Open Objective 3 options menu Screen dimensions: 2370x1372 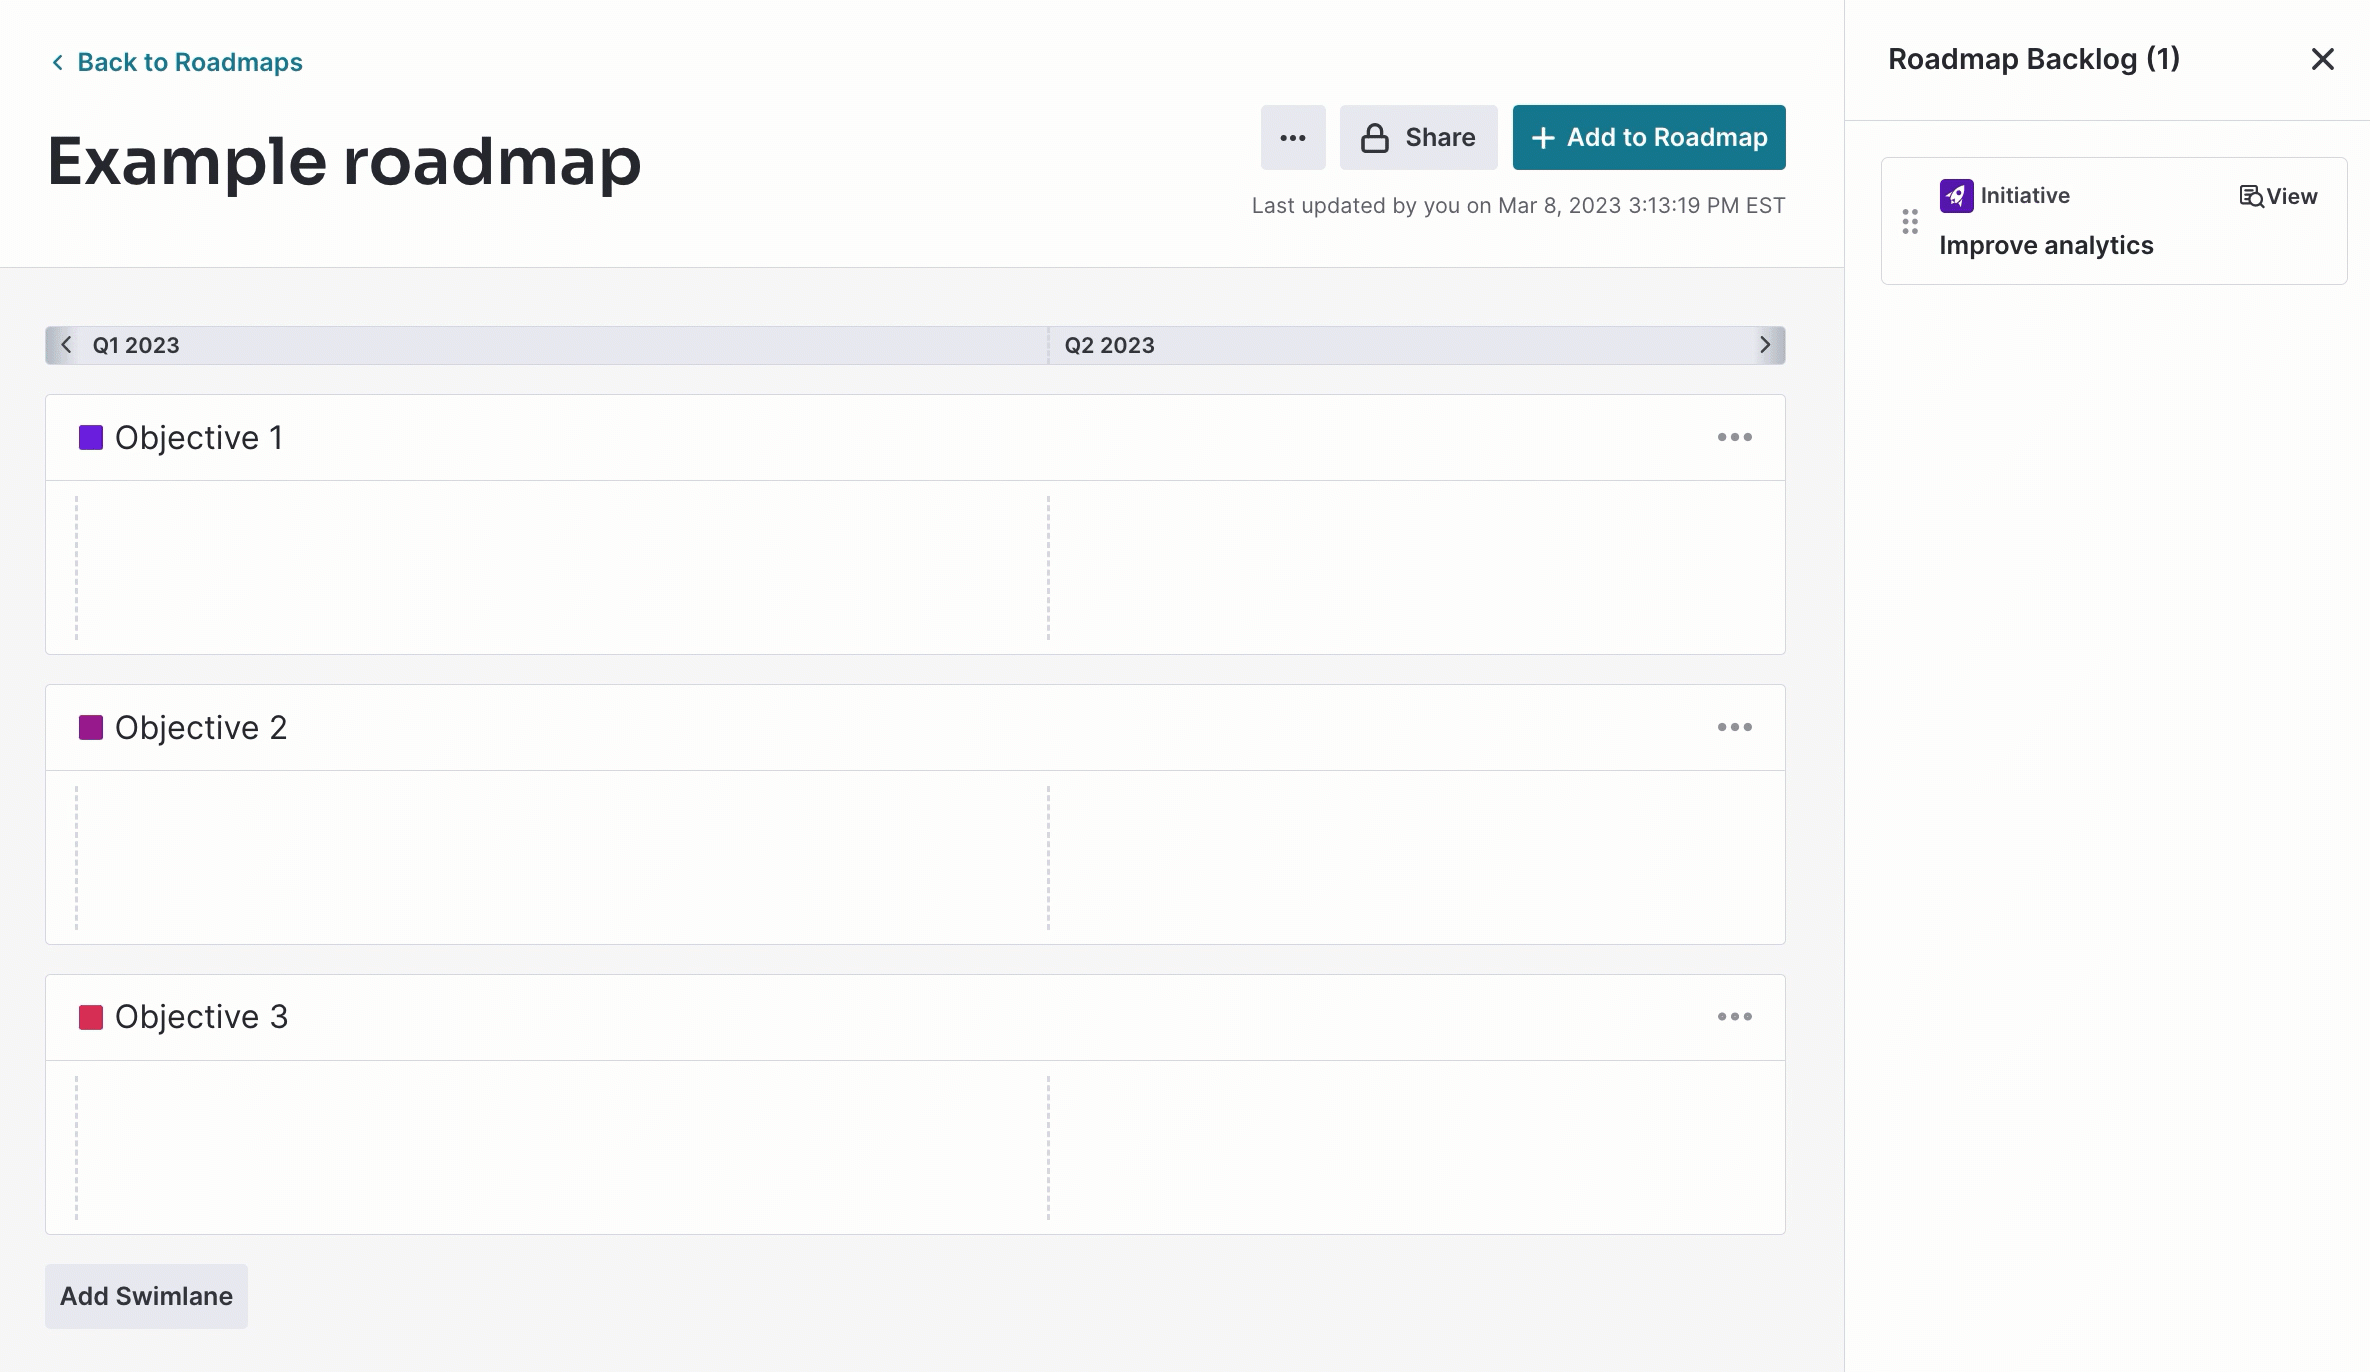click(x=1735, y=1016)
